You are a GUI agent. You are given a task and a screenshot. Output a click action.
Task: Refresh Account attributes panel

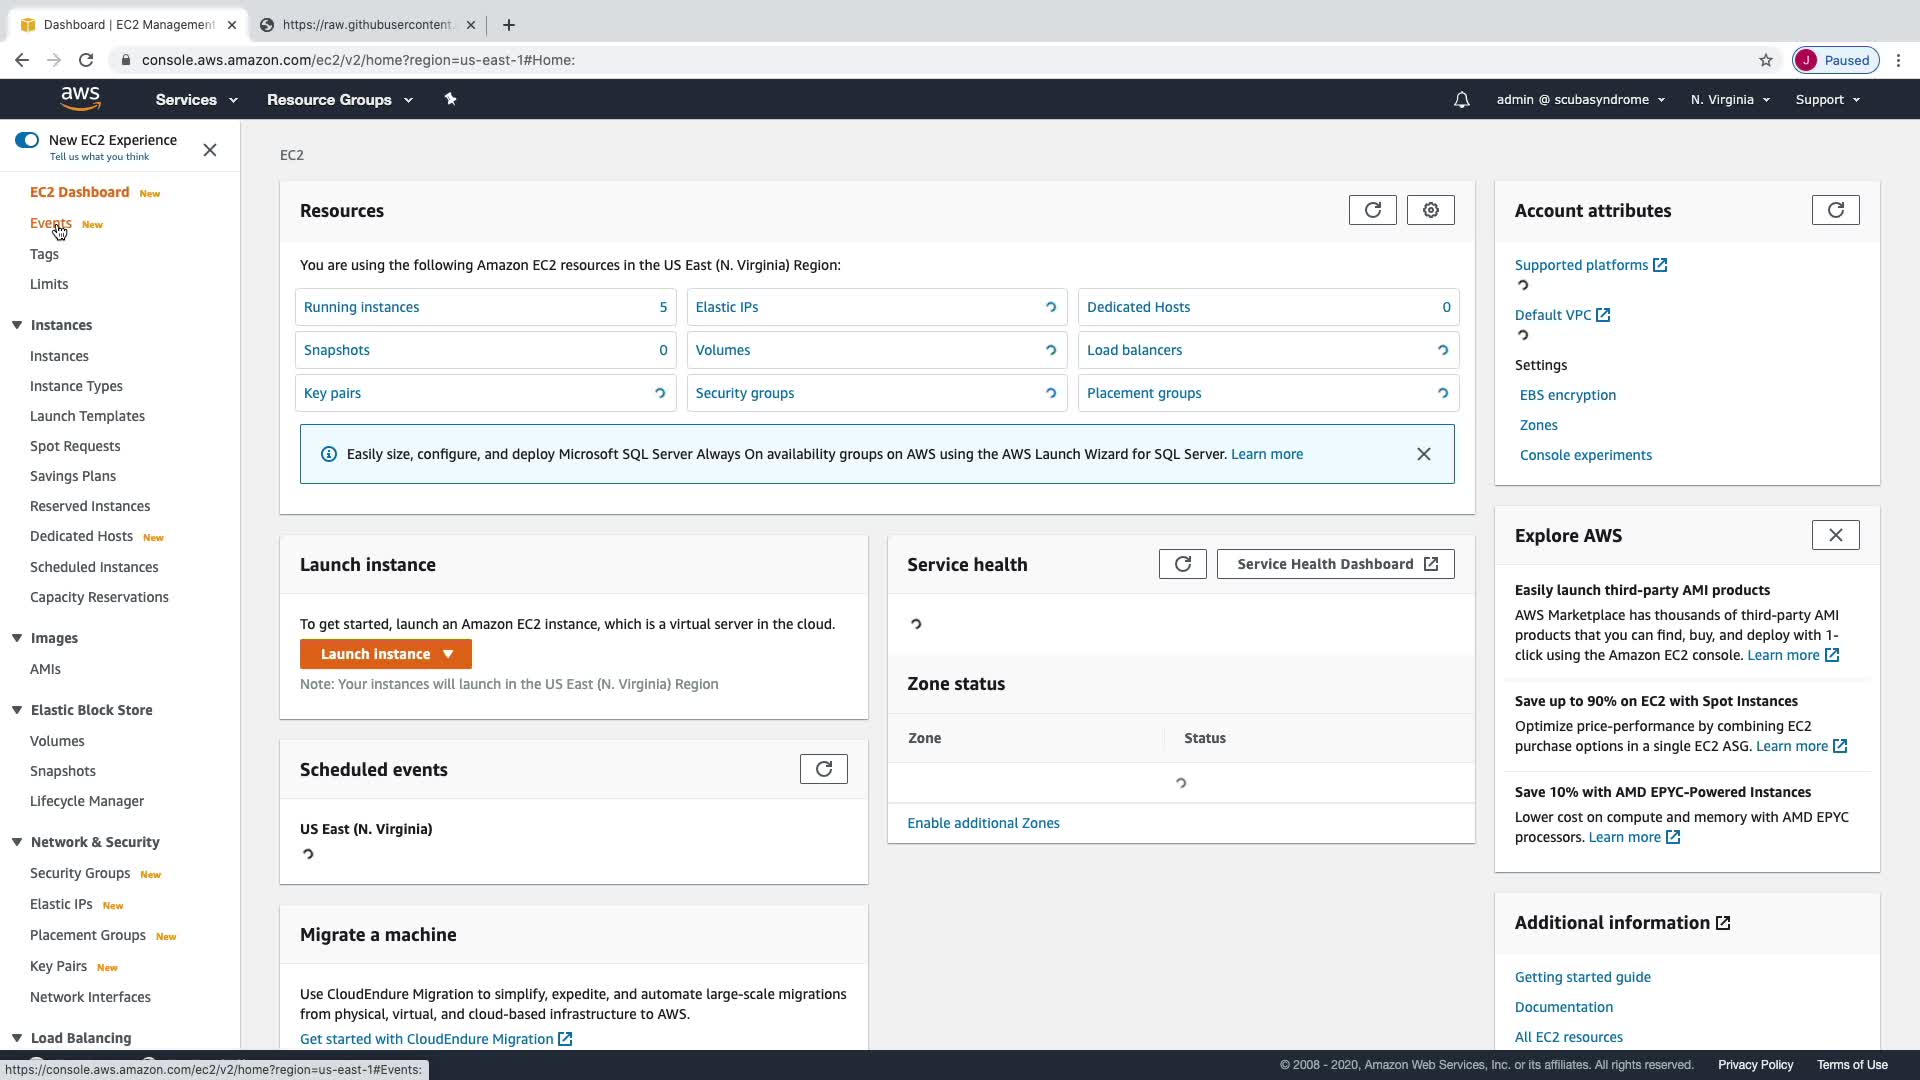tap(1835, 210)
